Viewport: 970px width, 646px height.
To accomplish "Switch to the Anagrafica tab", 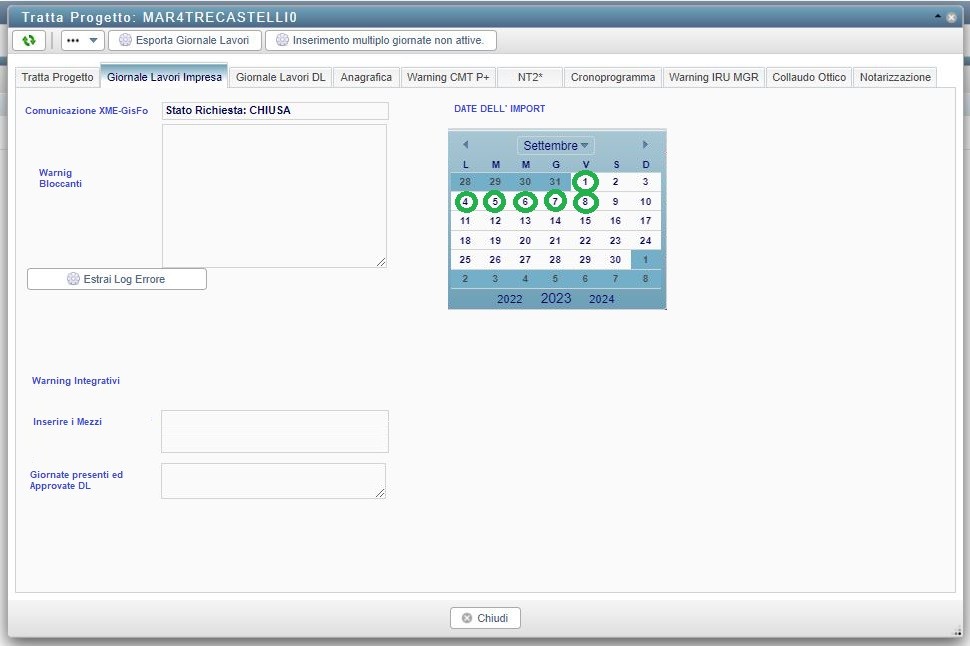I will [366, 77].
